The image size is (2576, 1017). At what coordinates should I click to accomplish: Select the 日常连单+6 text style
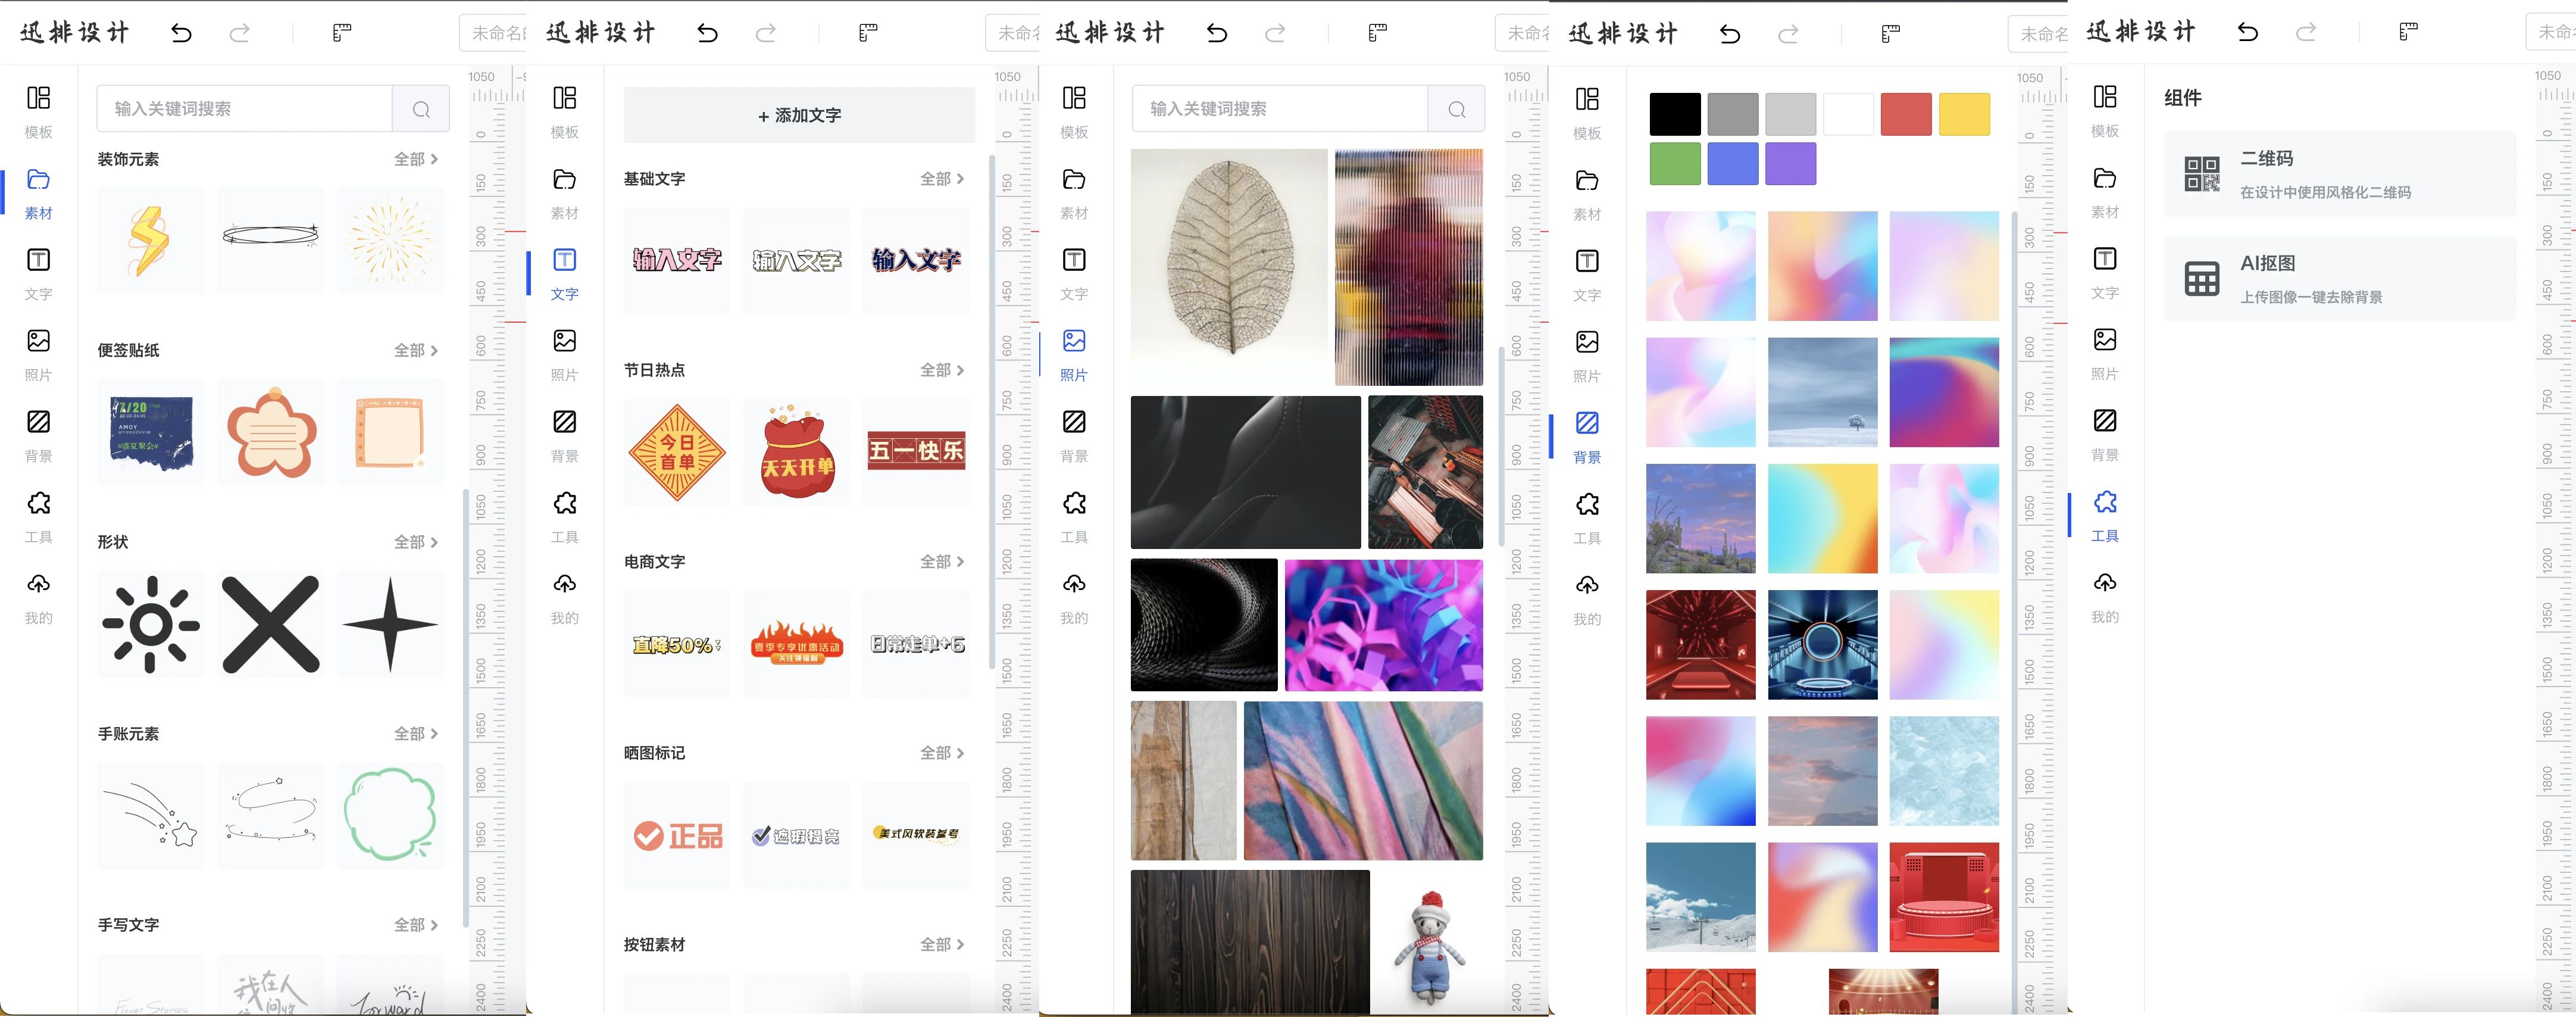[916, 644]
